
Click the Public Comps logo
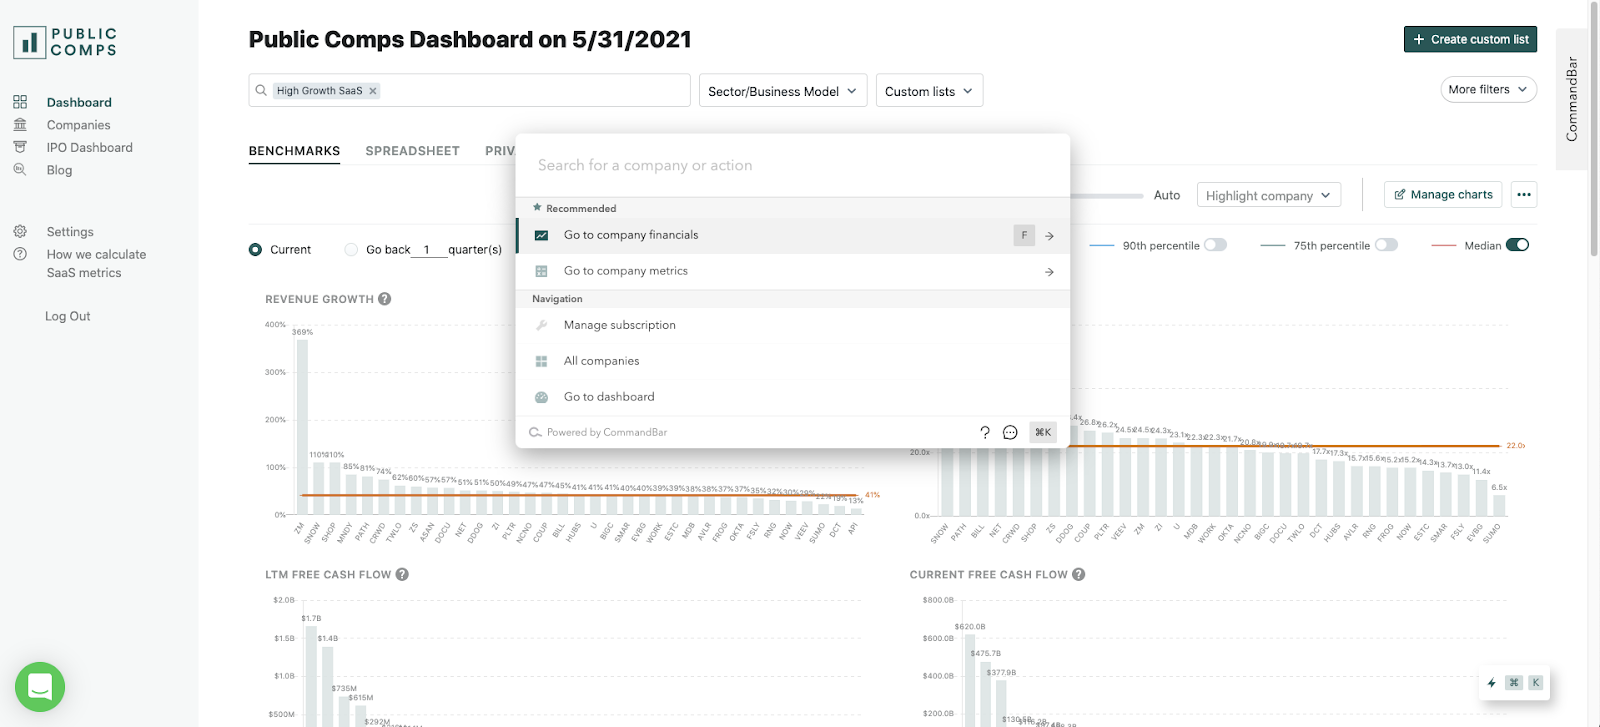(65, 42)
